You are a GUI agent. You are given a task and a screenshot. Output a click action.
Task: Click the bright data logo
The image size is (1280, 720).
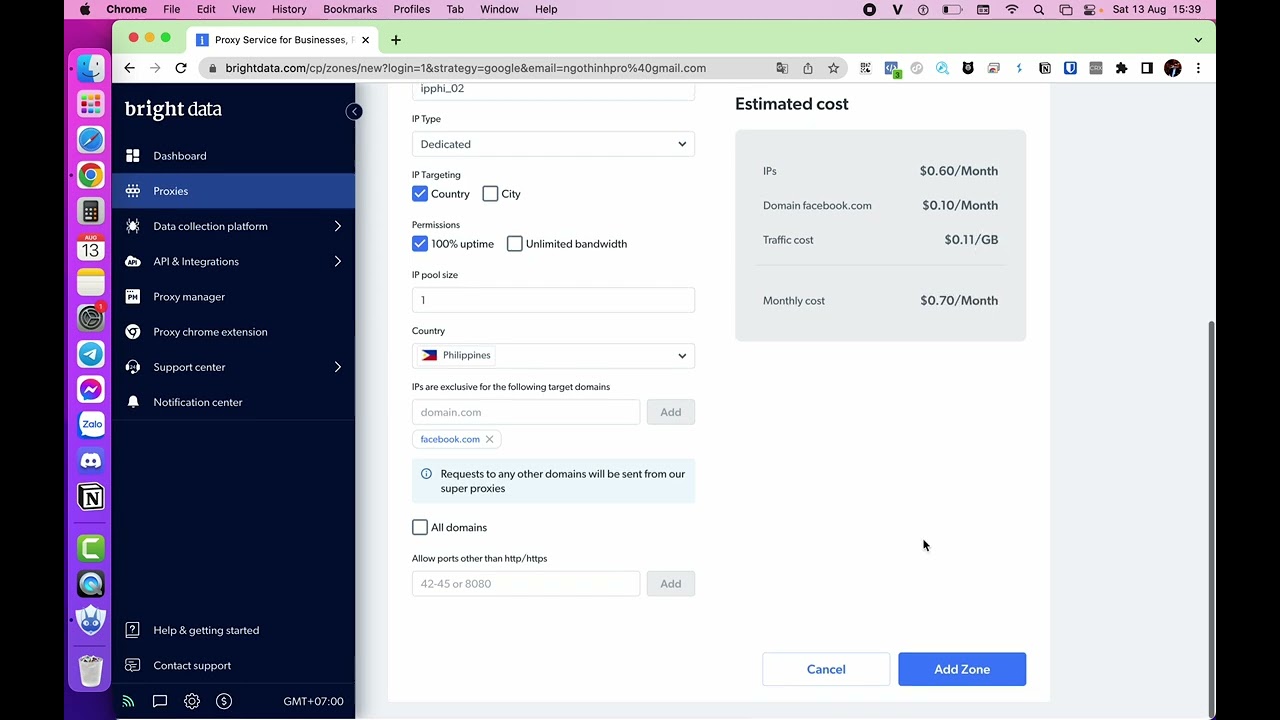[x=173, y=110]
